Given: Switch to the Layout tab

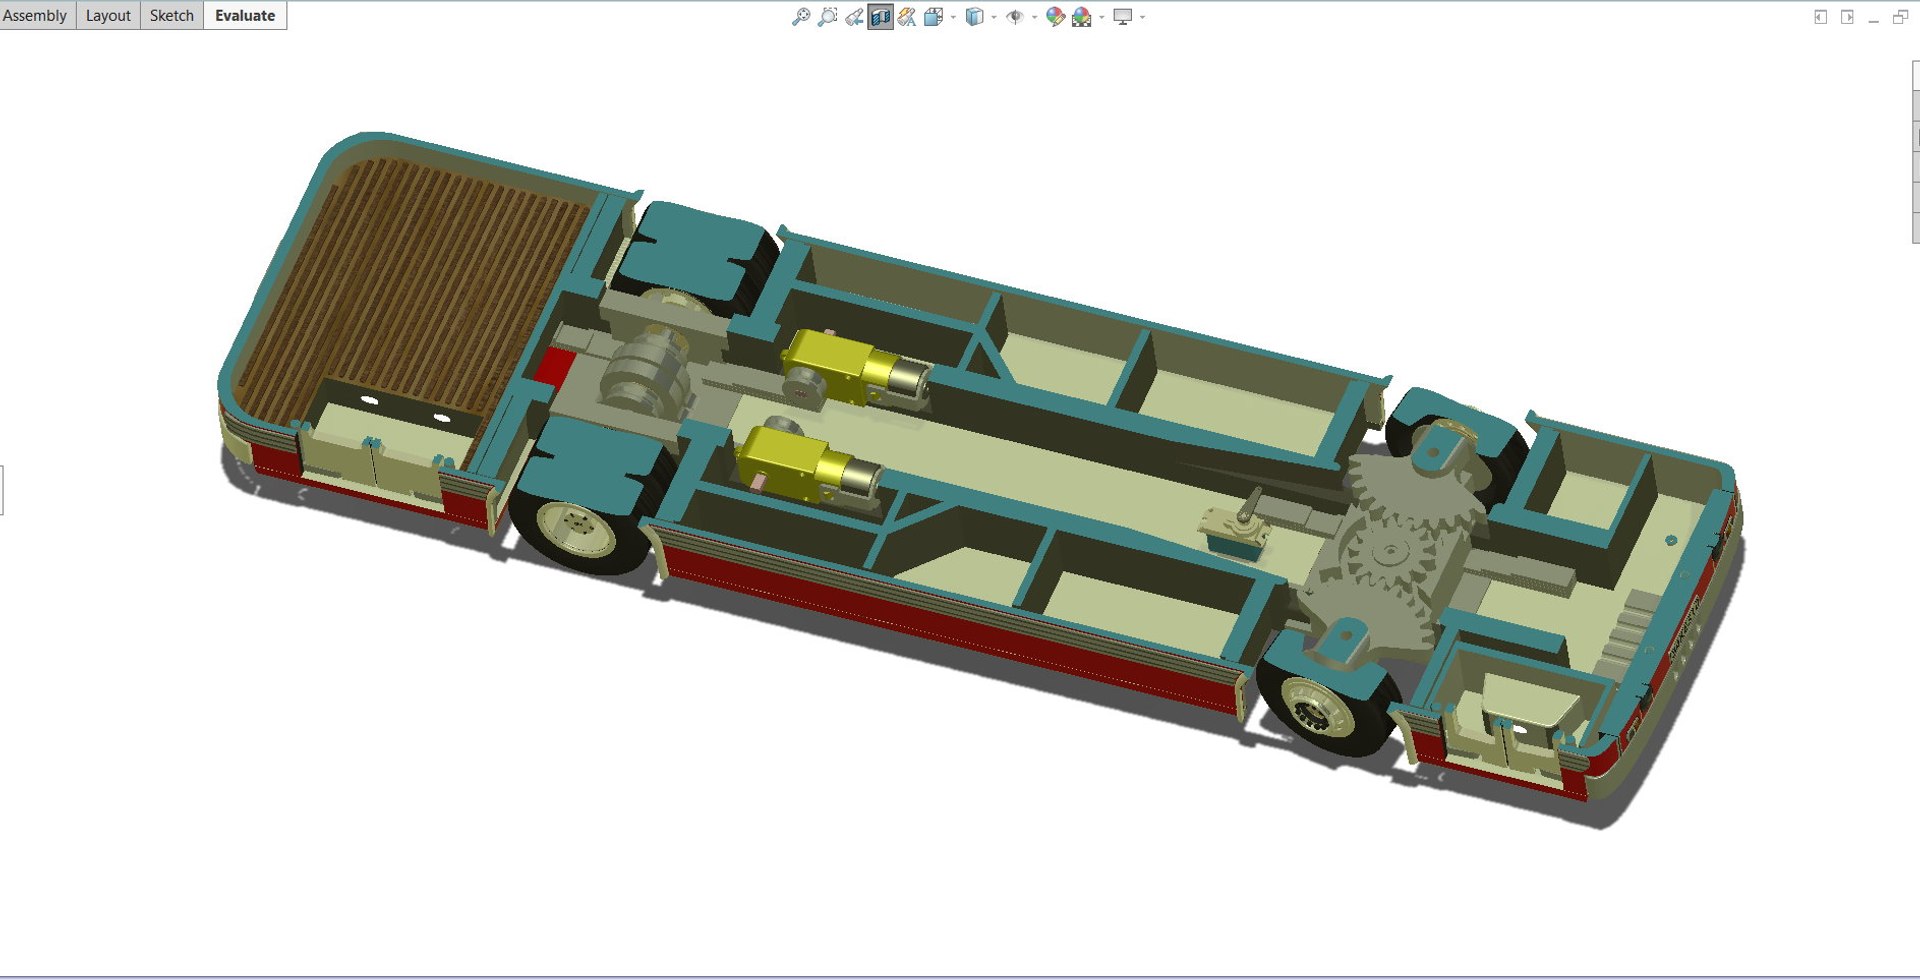Looking at the screenshot, I should 108,15.
